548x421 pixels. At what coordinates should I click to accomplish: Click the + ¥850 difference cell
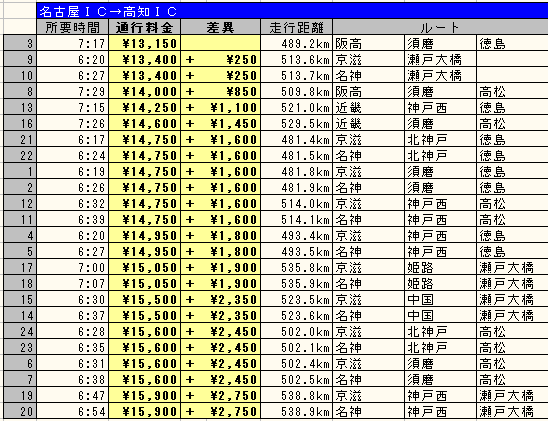tap(220, 91)
